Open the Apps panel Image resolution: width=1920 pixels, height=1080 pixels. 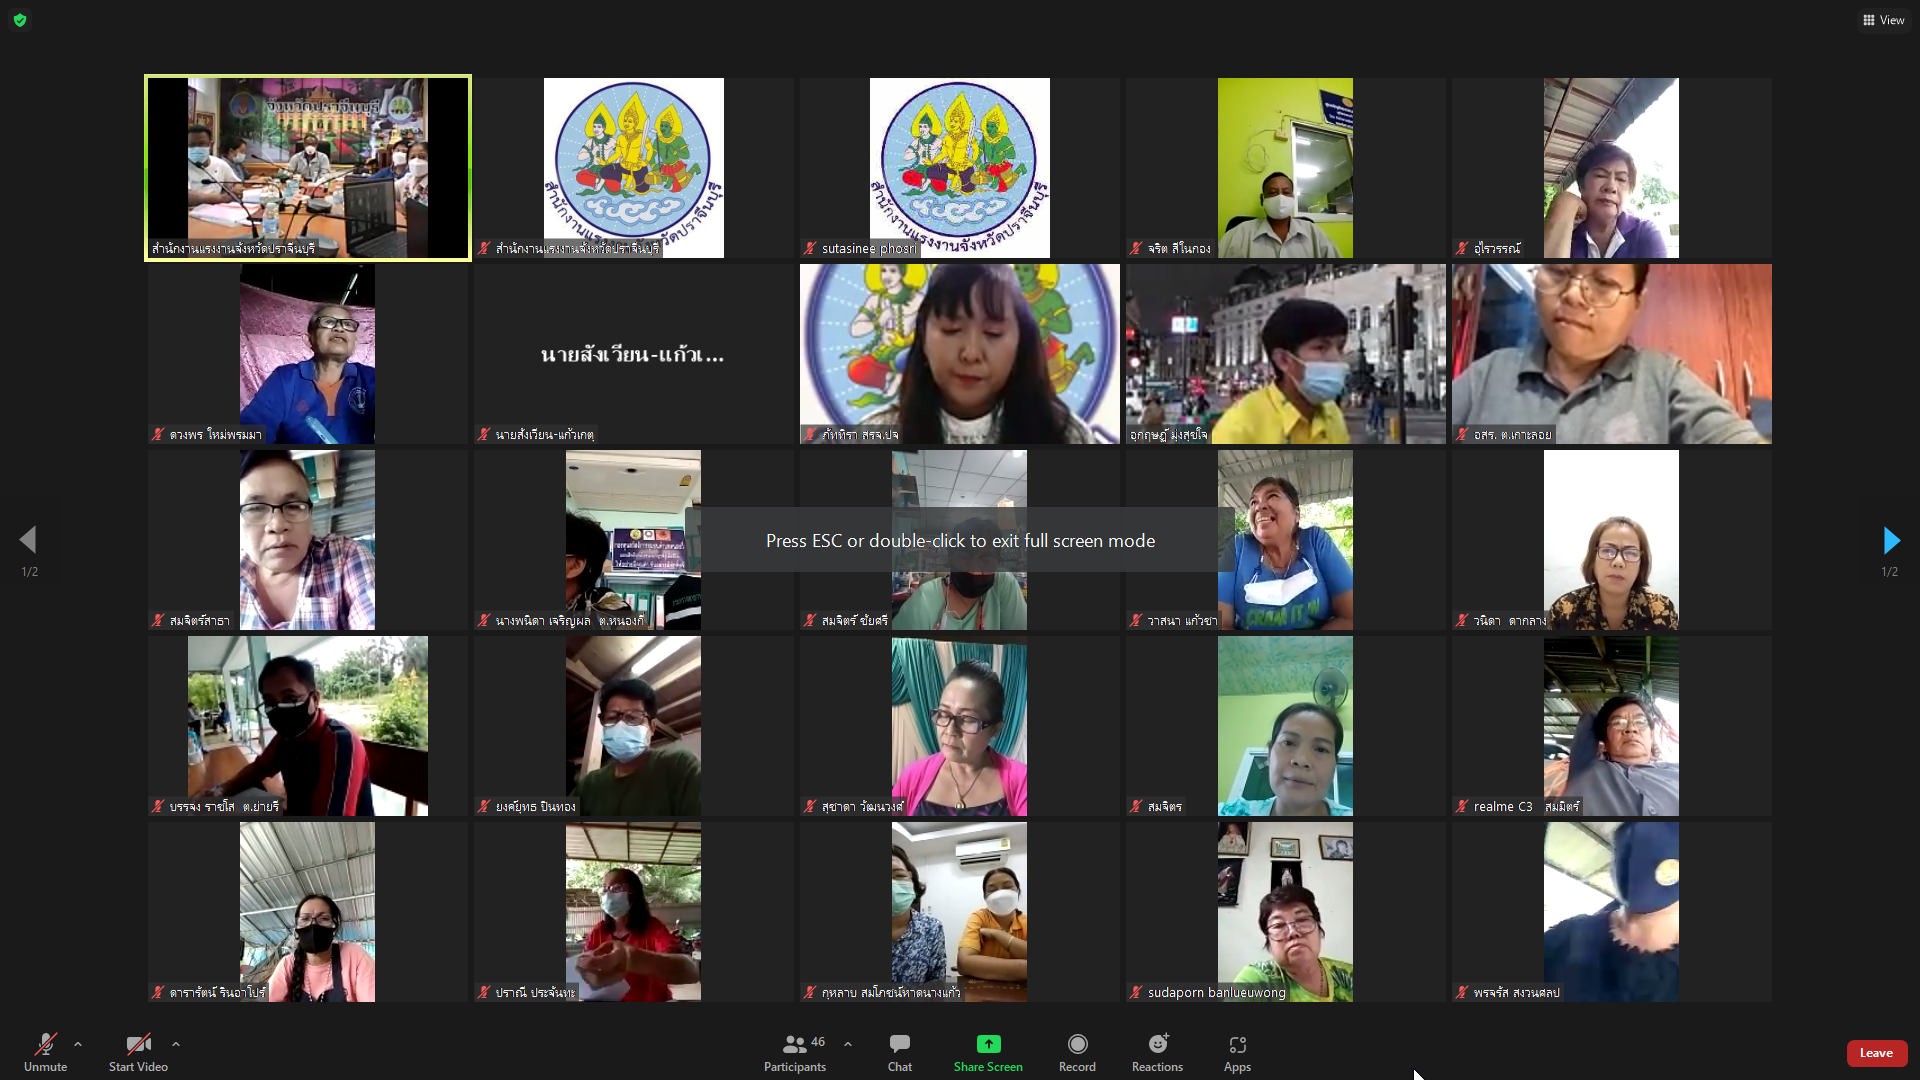[1237, 1052]
